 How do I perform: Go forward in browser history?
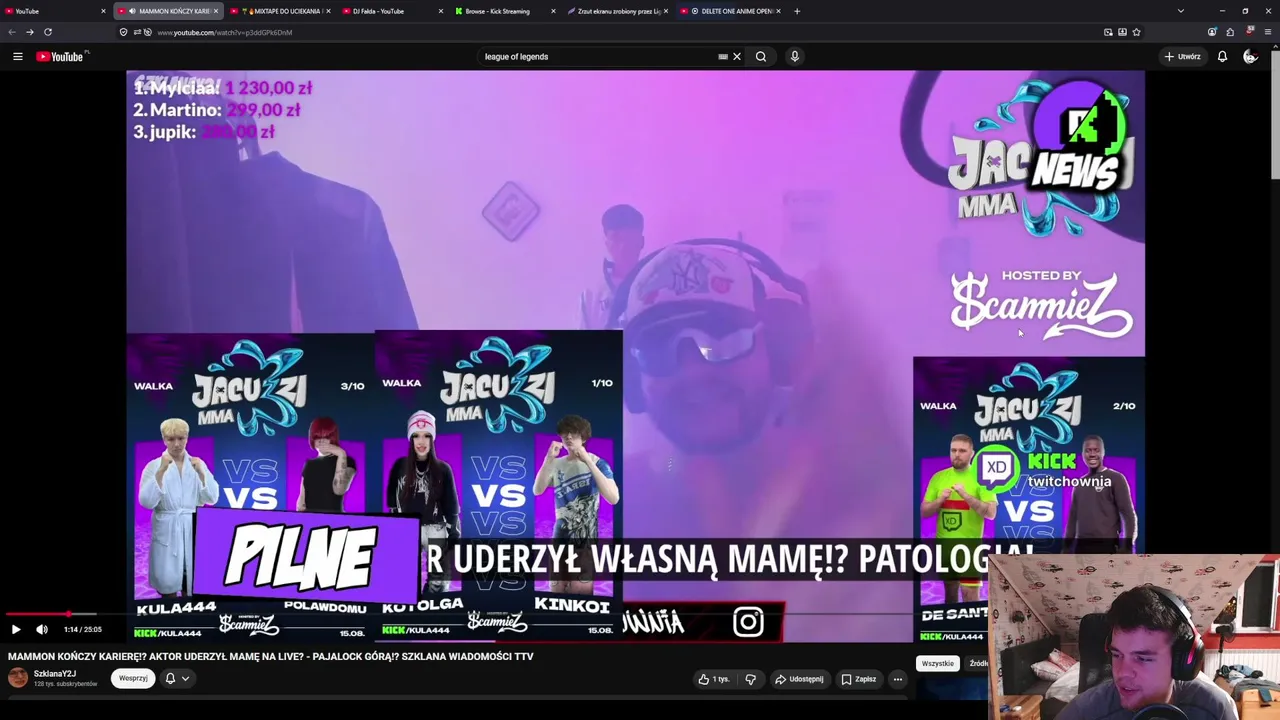click(29, 32)
